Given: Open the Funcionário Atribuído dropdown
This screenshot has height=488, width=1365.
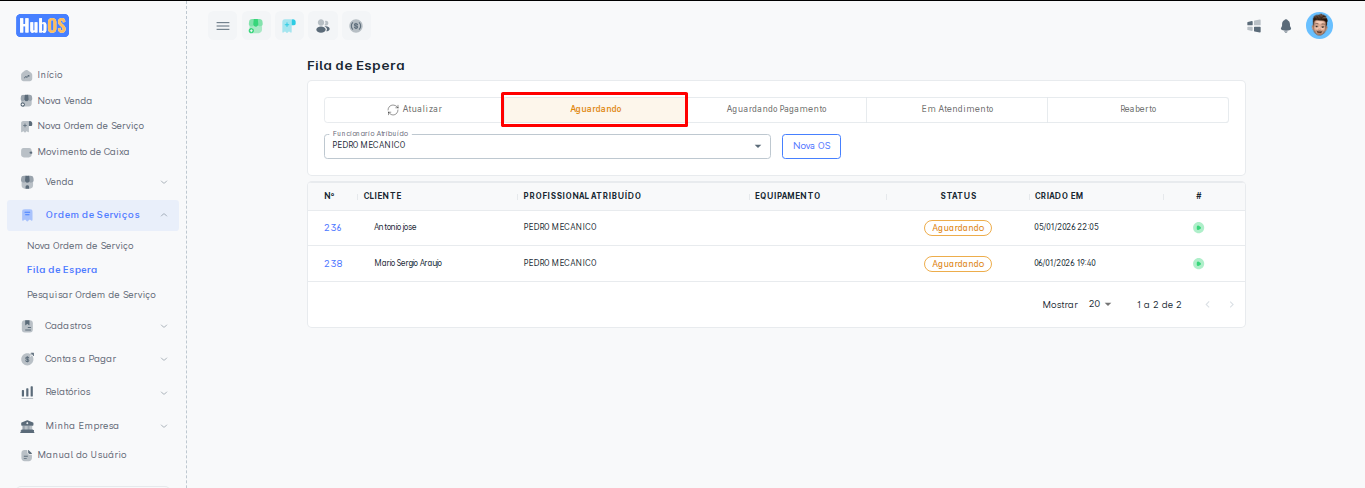Looking at the screenshot, I should point(547,146).
